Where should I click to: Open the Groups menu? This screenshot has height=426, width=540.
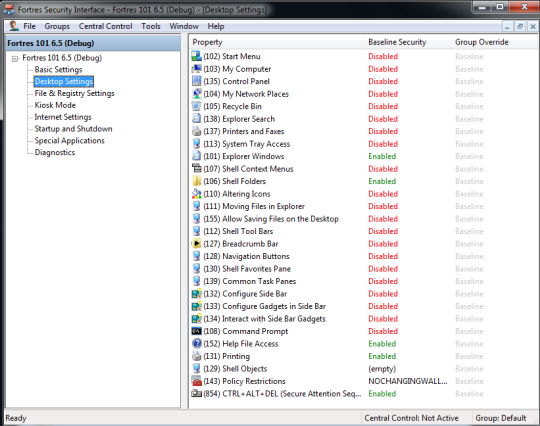[x=57, y=26]
